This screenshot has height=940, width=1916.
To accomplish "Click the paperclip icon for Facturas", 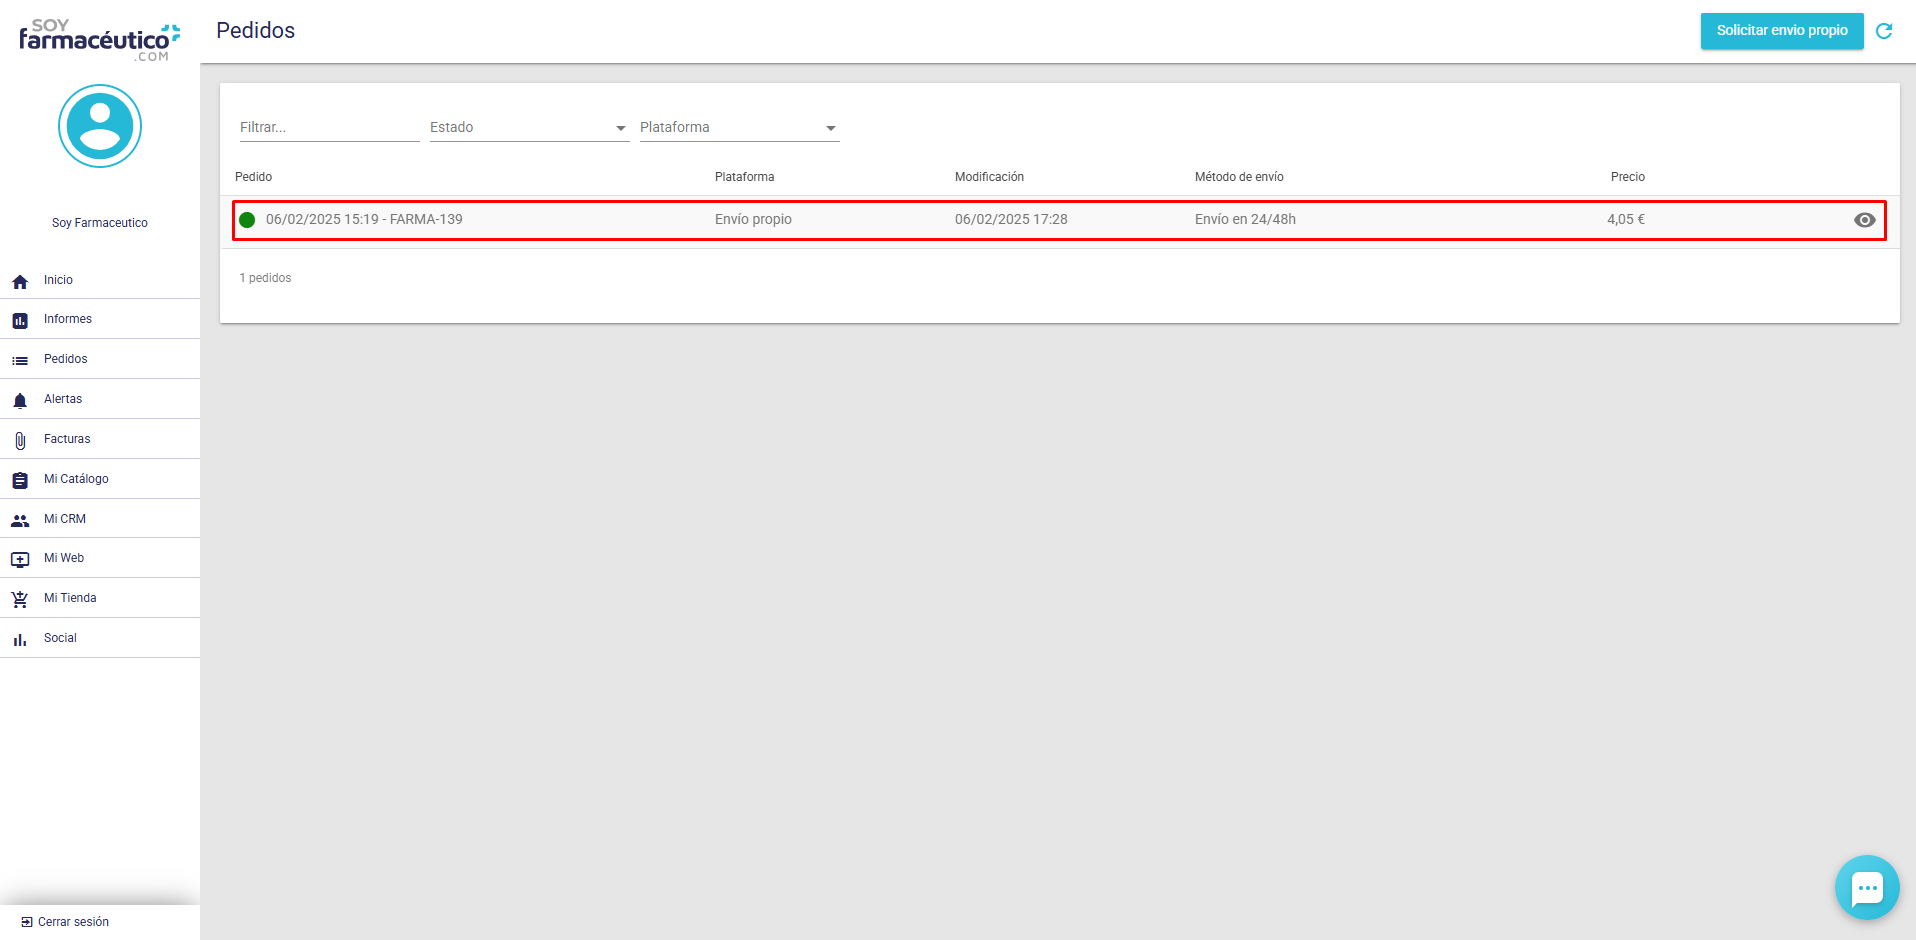I will click(x=20, y=440).
